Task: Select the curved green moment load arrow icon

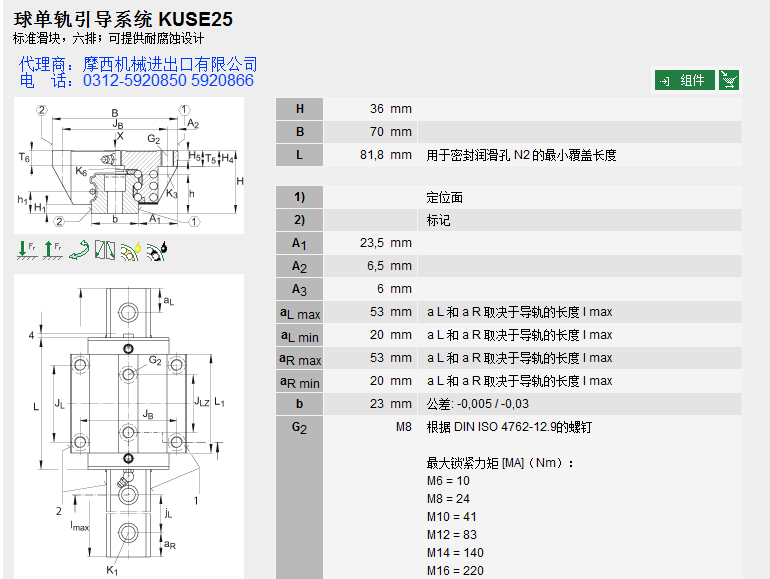Action: (78, 251)
